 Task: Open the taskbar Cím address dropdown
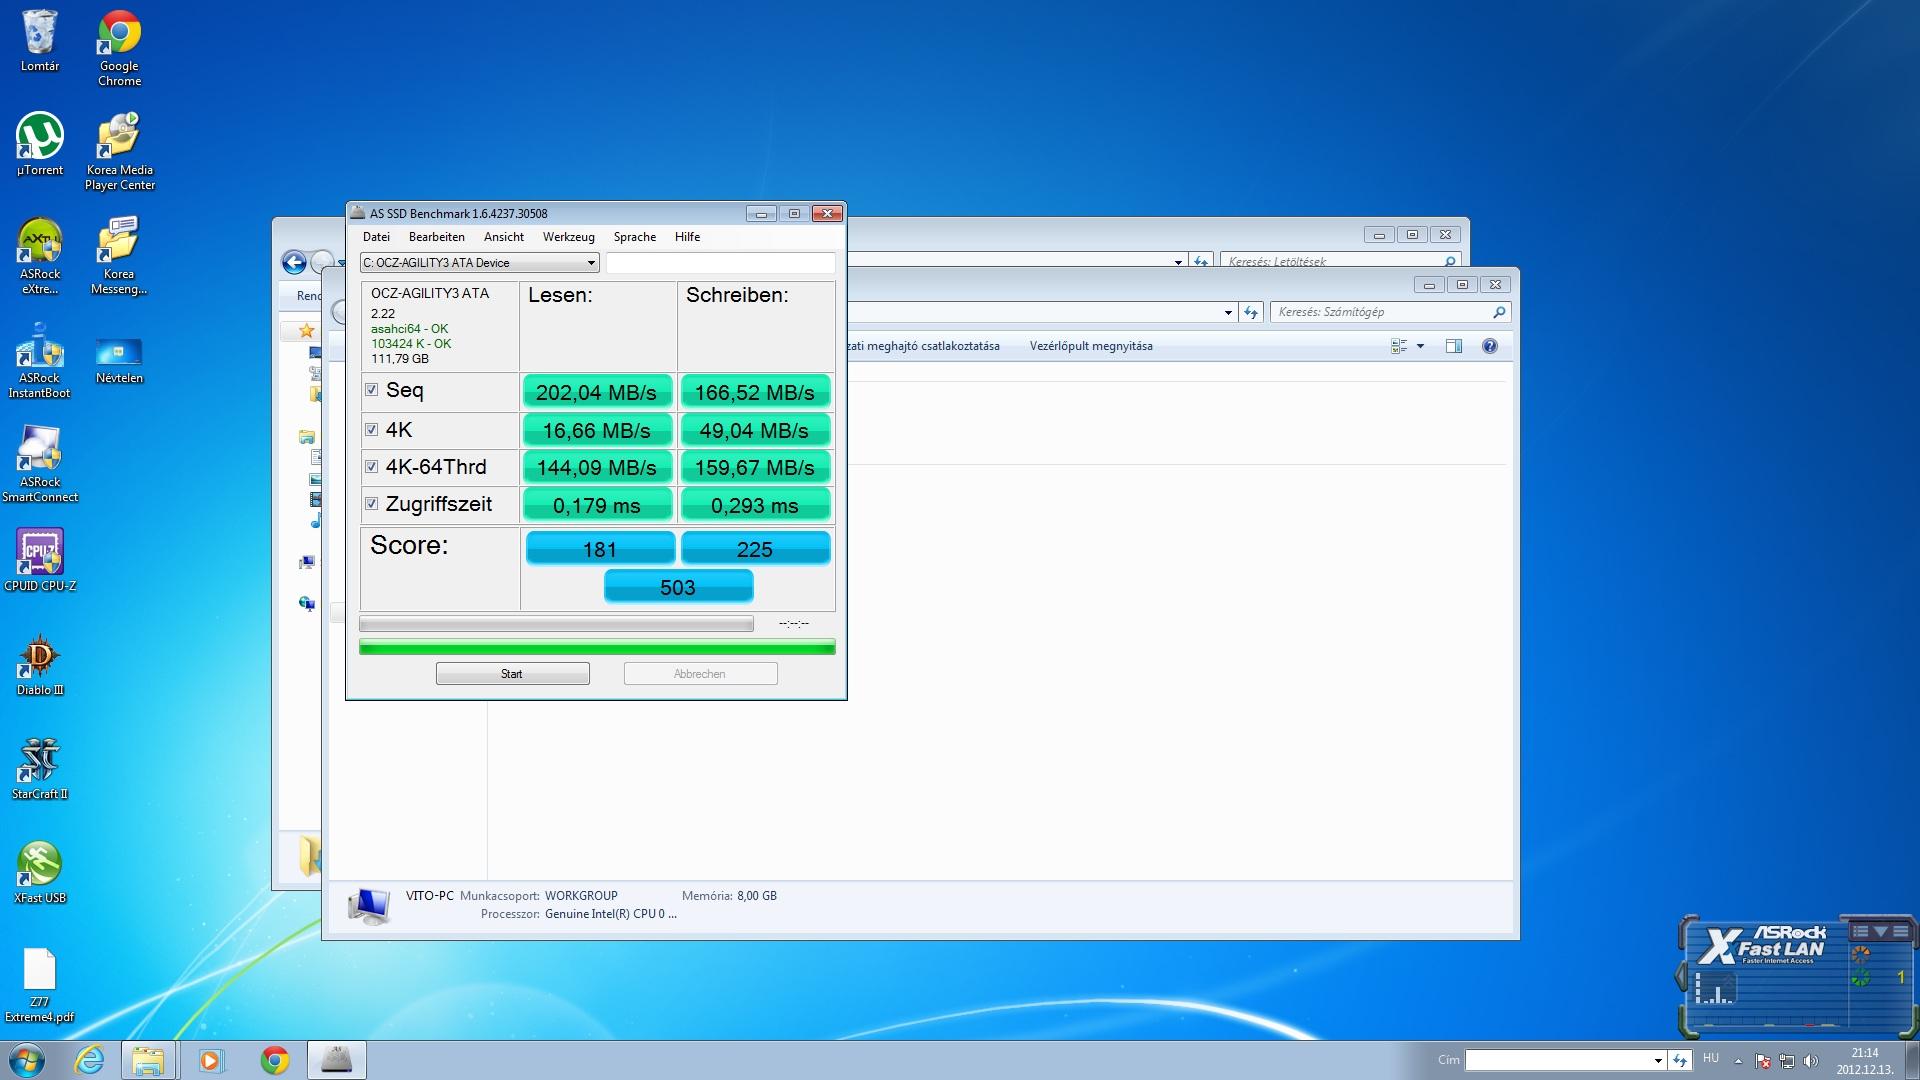(x=1657, y=1060)
